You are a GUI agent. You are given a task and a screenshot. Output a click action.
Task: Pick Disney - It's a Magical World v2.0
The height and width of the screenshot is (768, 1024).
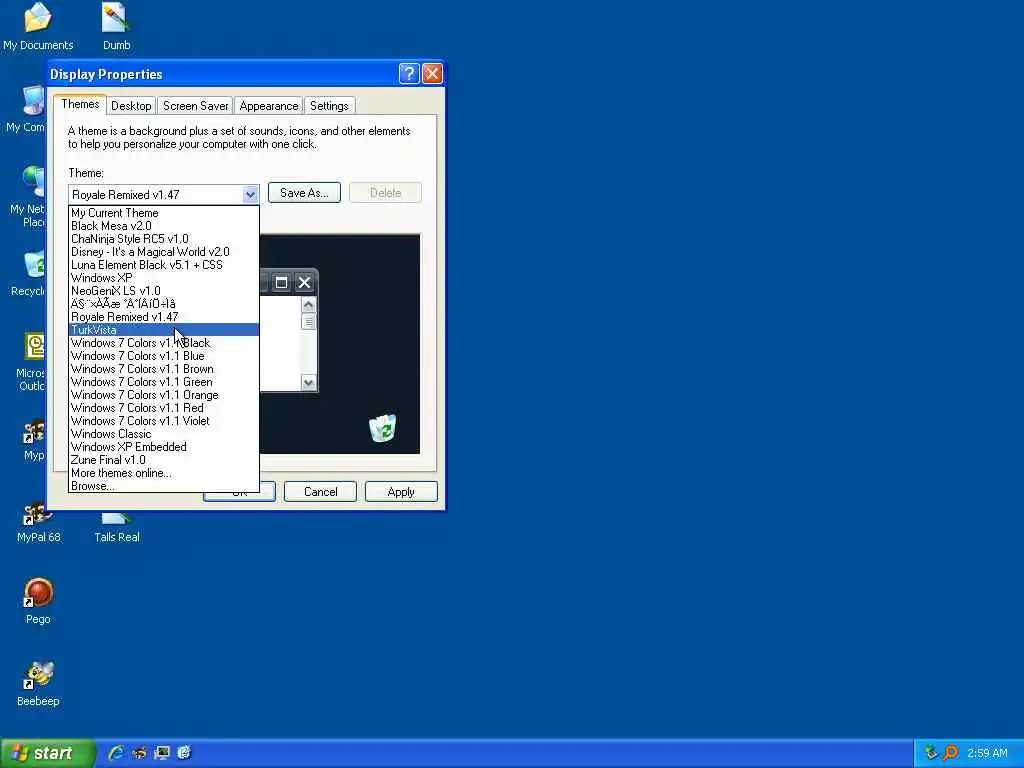click(x=163, y=252)
